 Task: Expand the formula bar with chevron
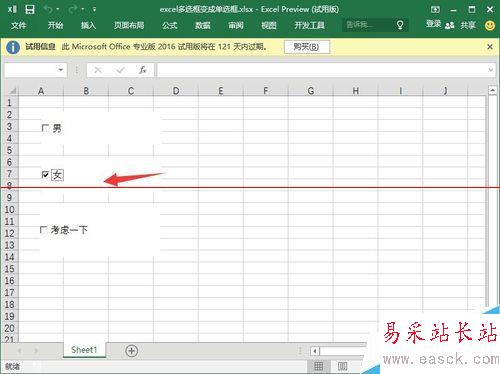(x=491, y=70)
